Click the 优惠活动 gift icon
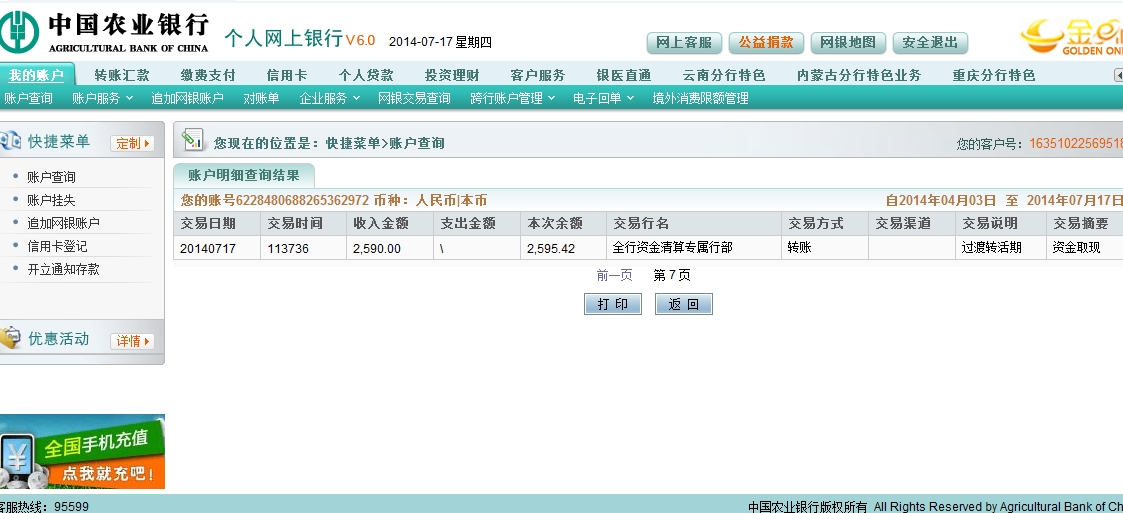 tap(10, 339)
